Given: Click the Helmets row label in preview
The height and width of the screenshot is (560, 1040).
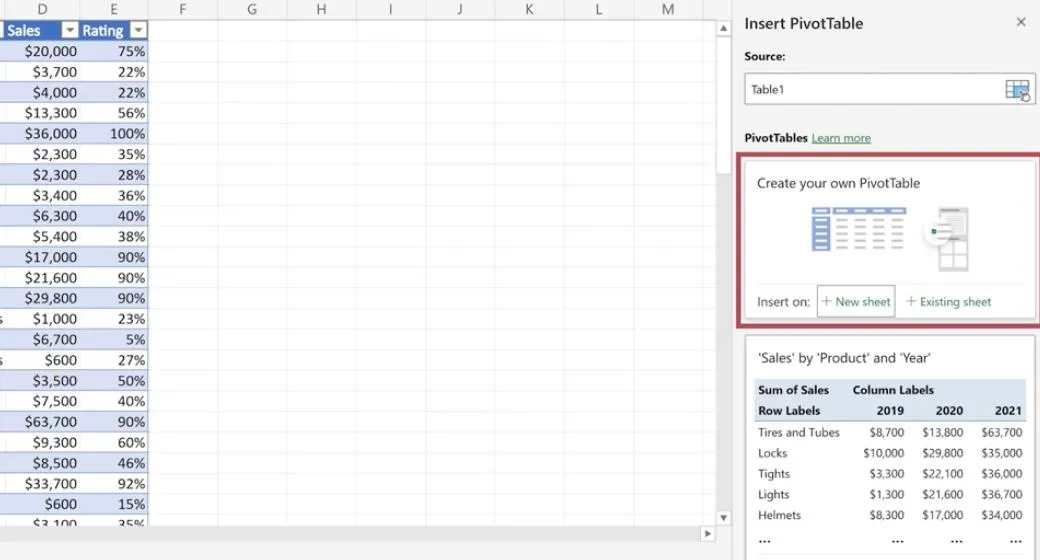Looking at the screenshot, I should (x=779, y=515).
